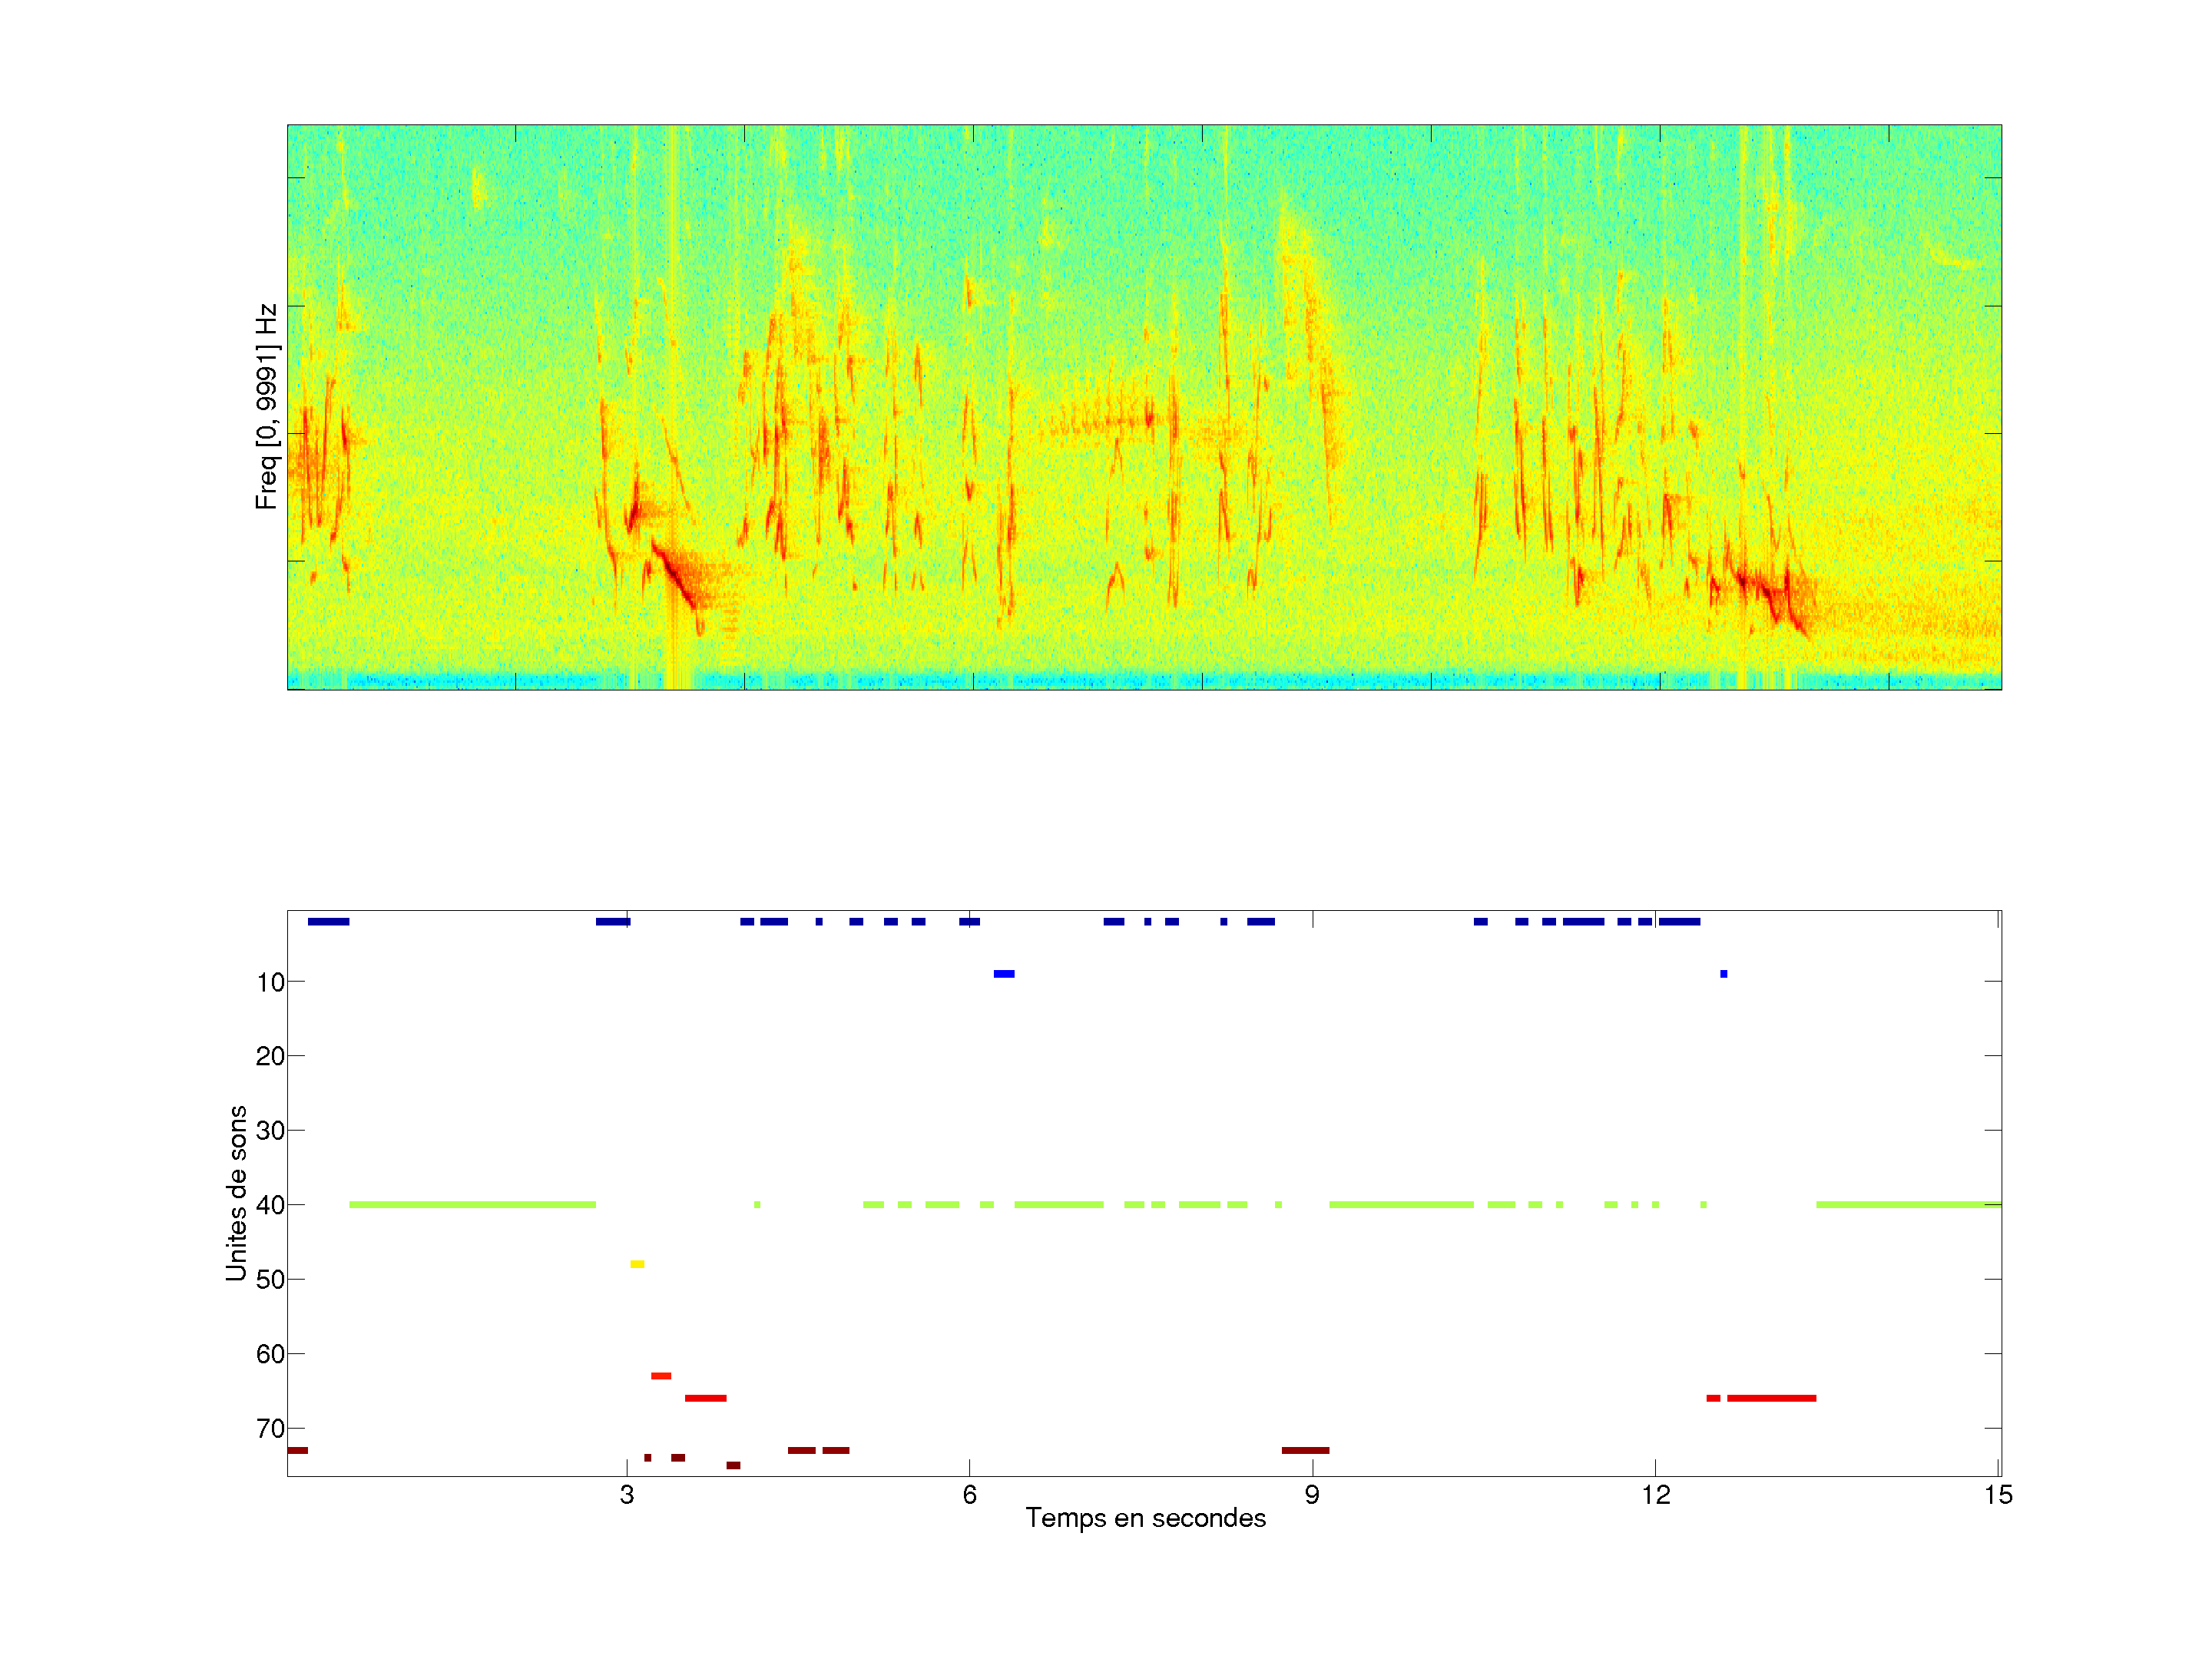
Task: Select the orange-red segment at unit 63
Action: pos(661,1376)
